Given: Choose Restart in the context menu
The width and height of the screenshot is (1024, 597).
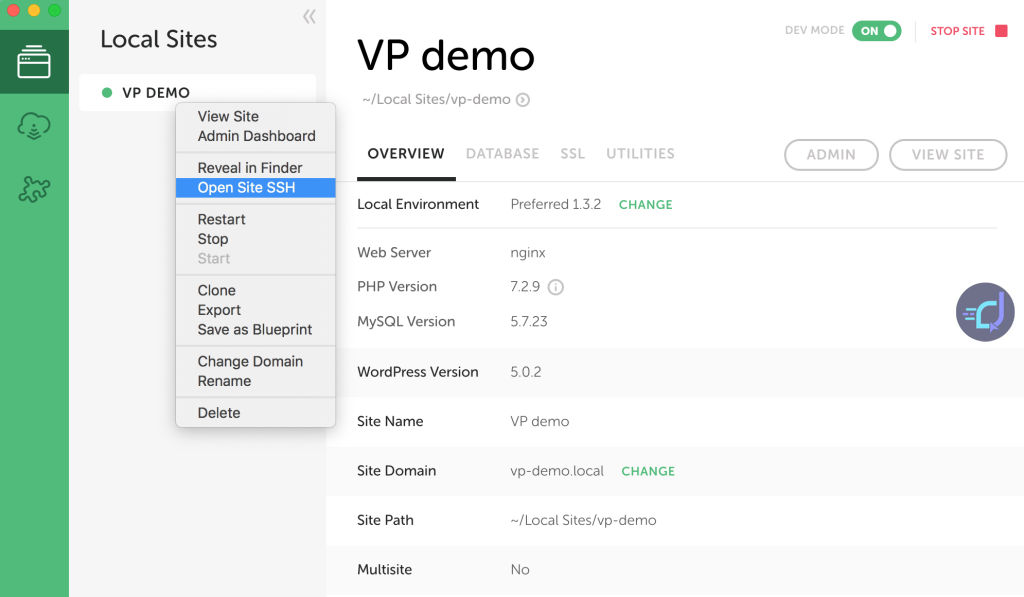Looking at the screenshot, I should 221,219.
